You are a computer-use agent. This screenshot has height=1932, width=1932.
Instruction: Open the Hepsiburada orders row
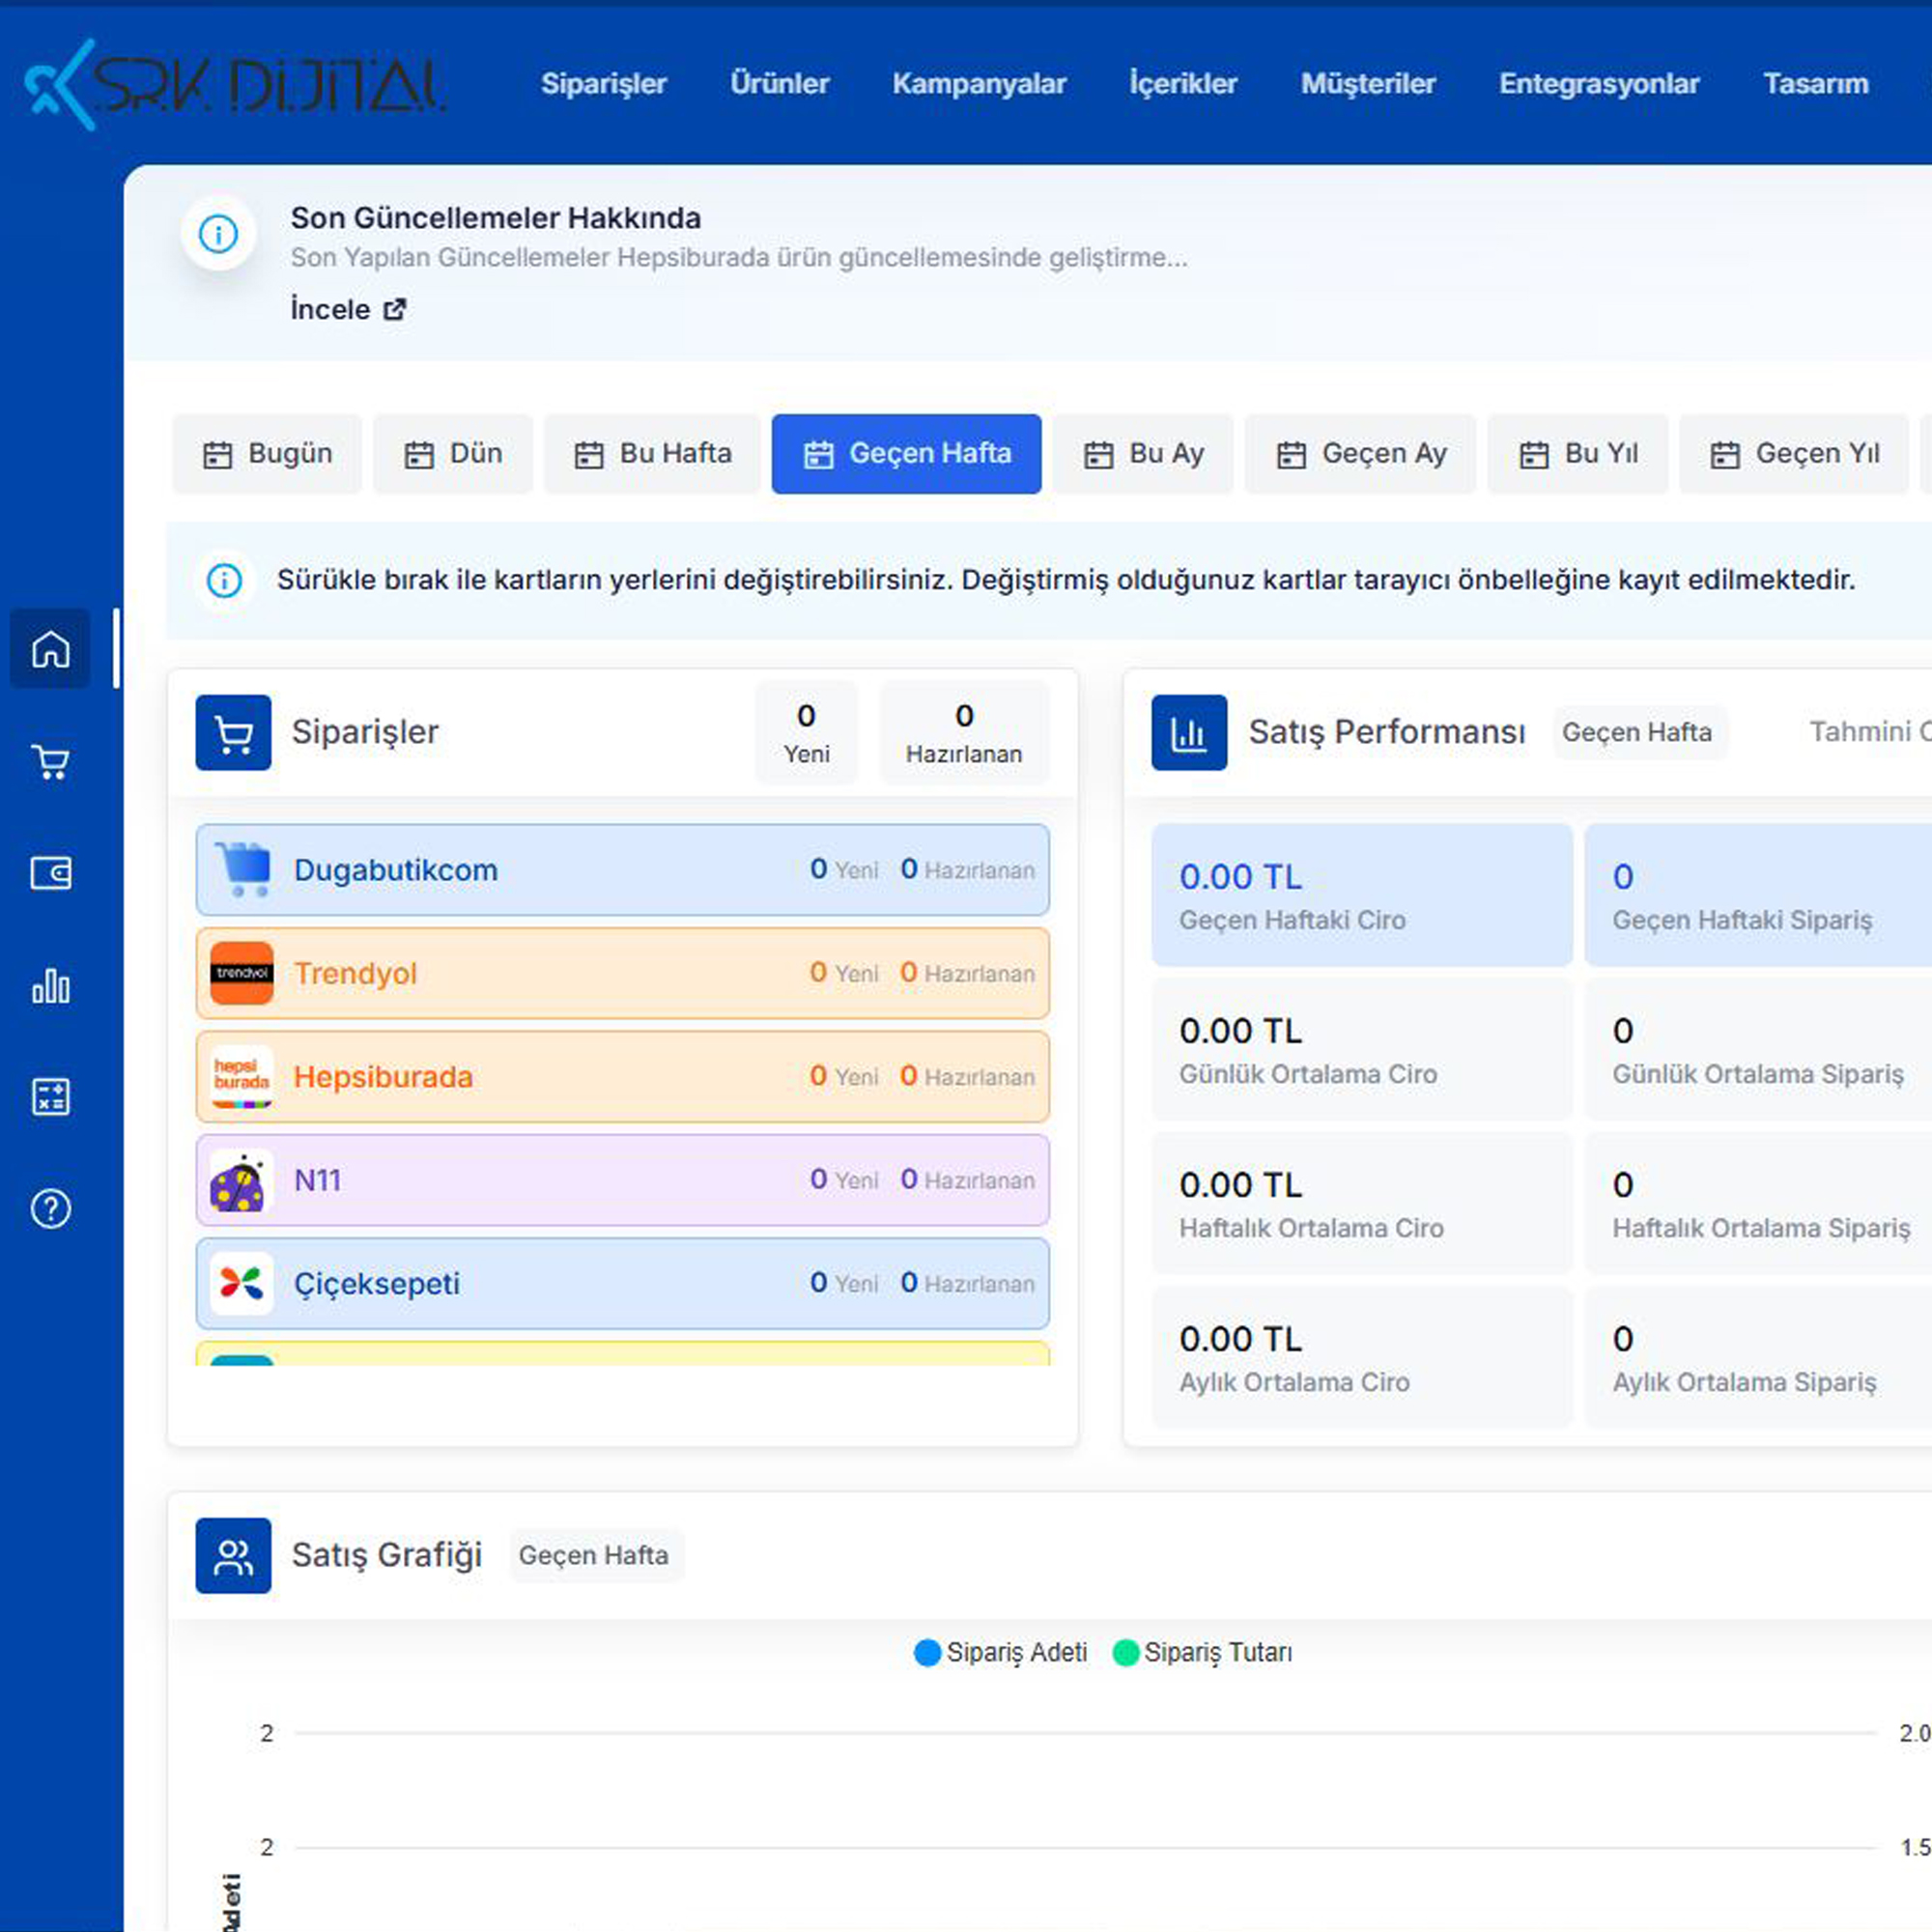(623, 1077)
